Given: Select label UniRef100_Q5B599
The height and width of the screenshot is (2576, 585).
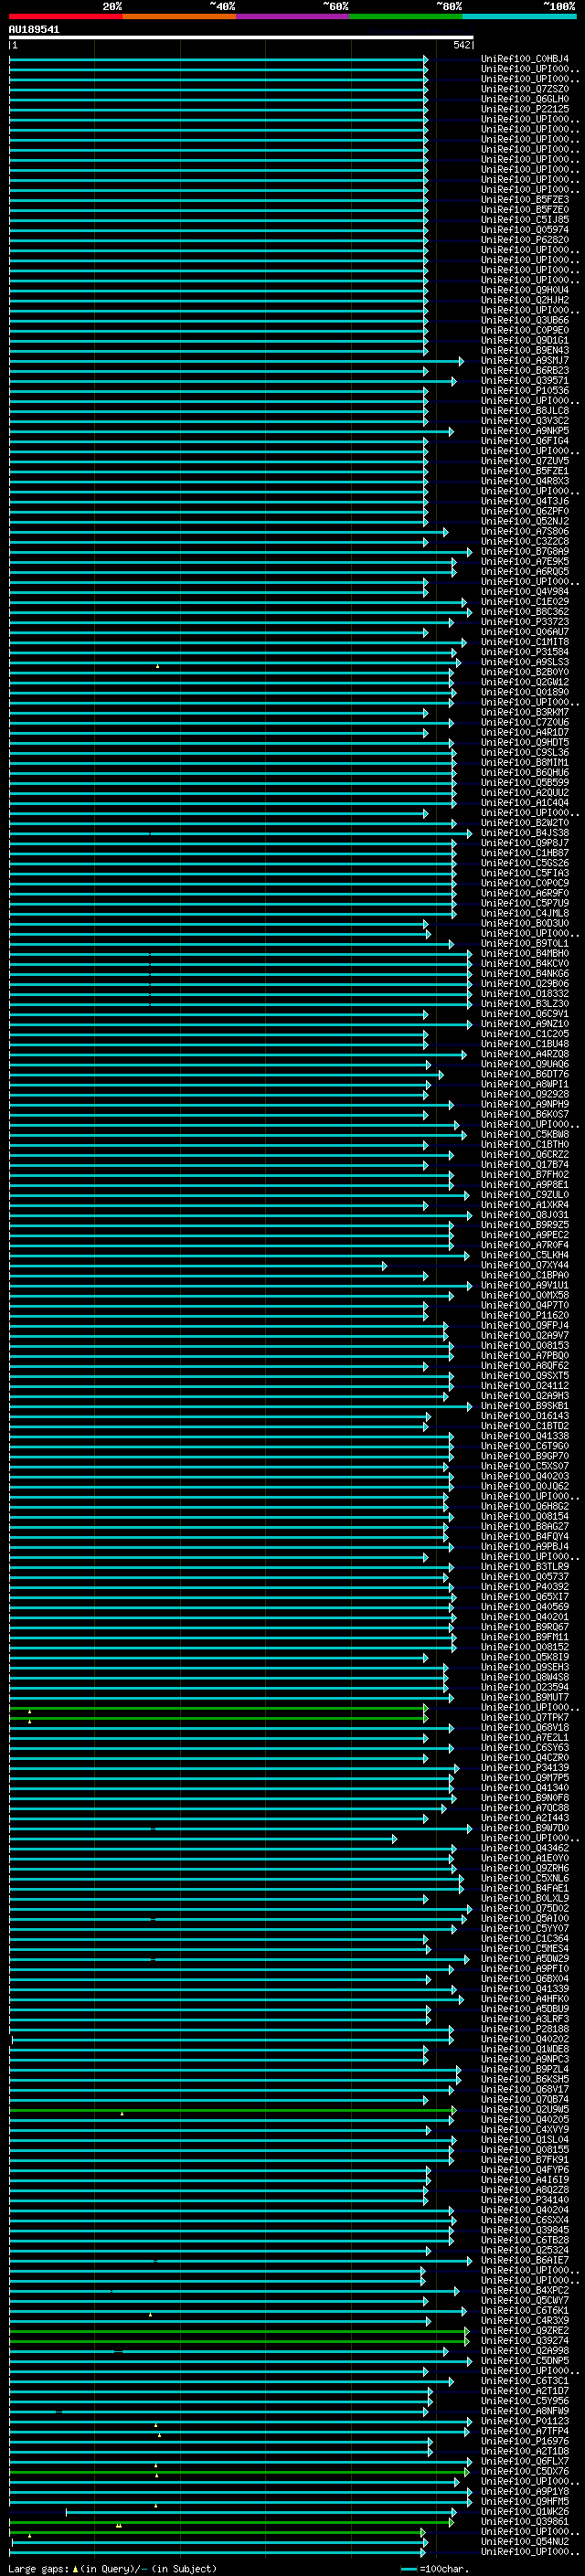Looking at the screenshot, I should 525,782.
